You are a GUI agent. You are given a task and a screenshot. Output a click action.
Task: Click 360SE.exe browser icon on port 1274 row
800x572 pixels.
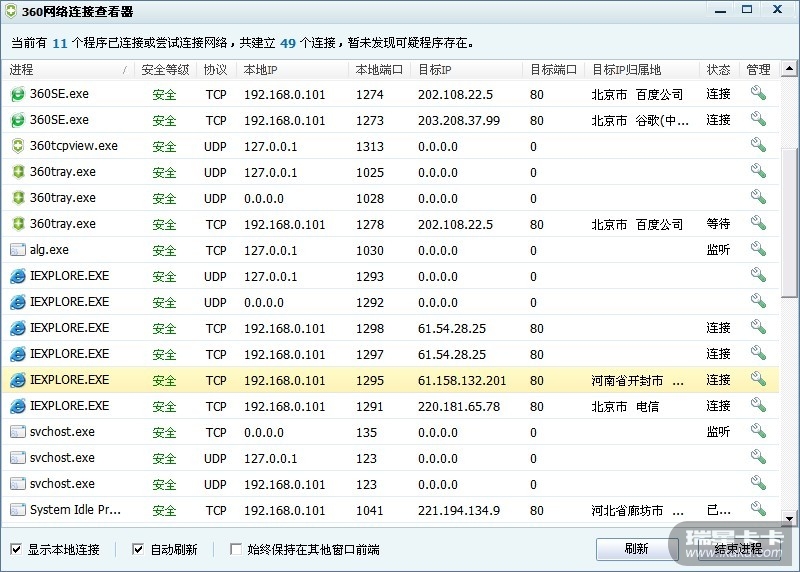18,94
